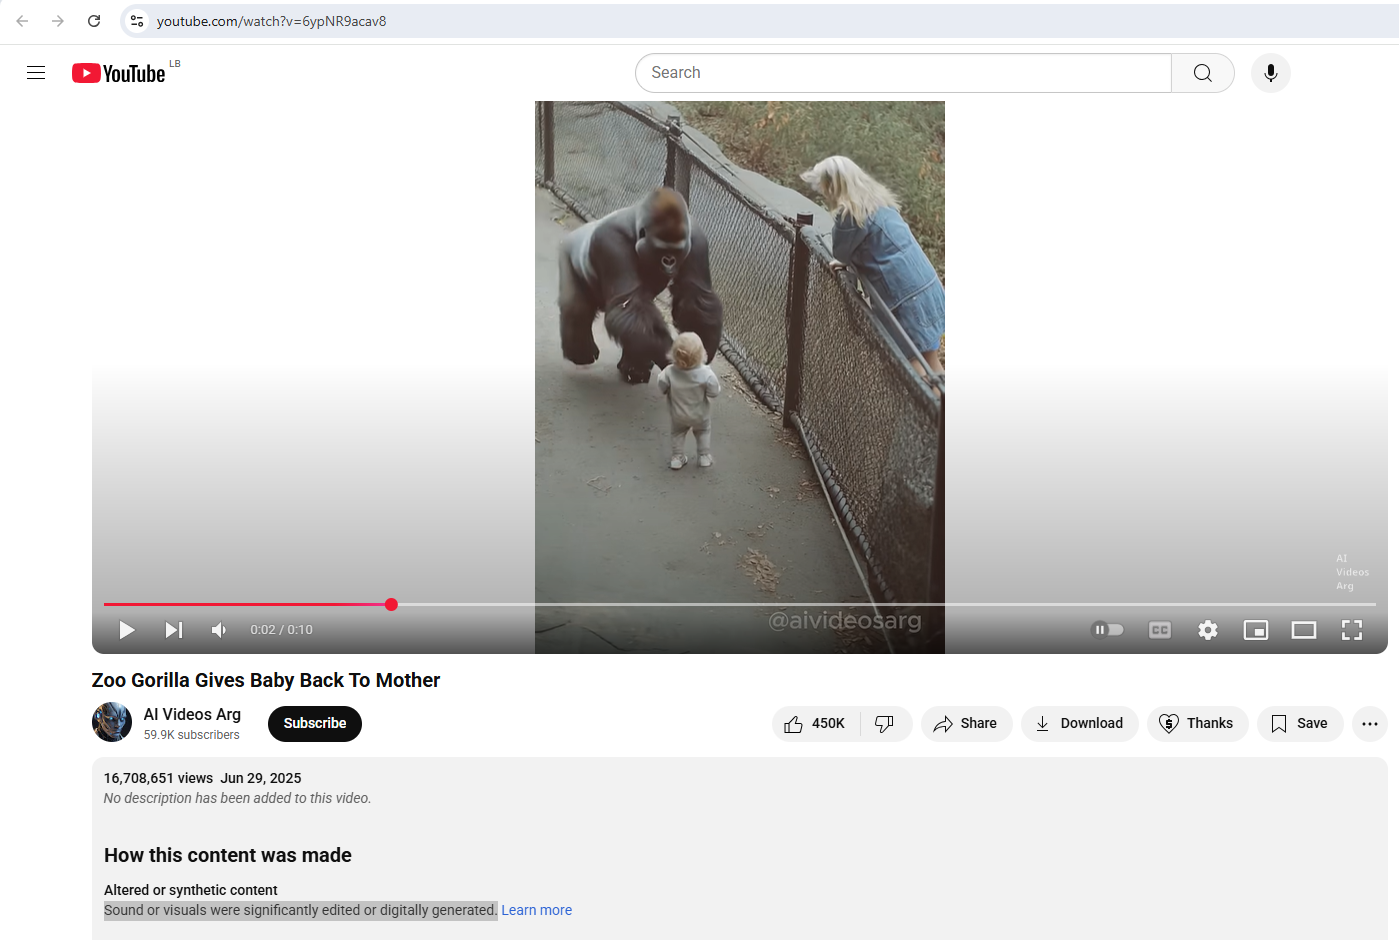Subscribe to AI Videos Arg
This screenshot has width=1399, height=940.
click(314, 723)
